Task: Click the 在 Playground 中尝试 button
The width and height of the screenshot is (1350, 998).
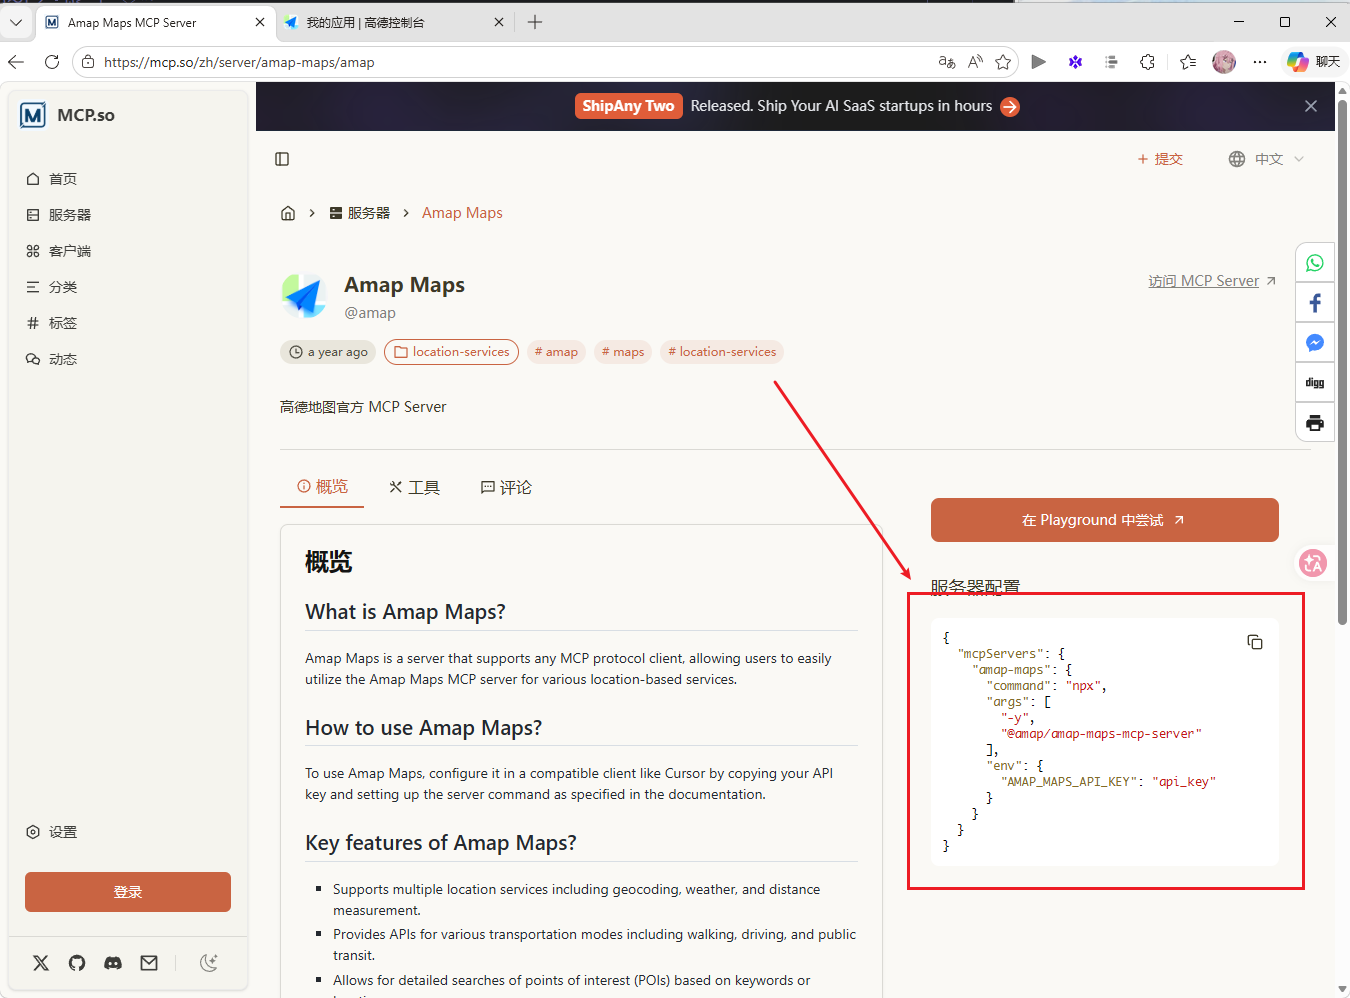Action: click(x=1104, y=520)
